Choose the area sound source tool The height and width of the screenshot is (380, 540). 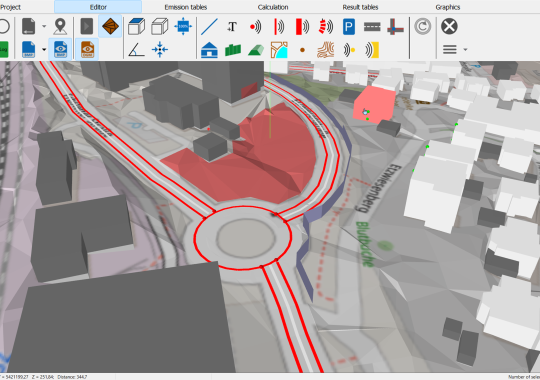point(302,27)
